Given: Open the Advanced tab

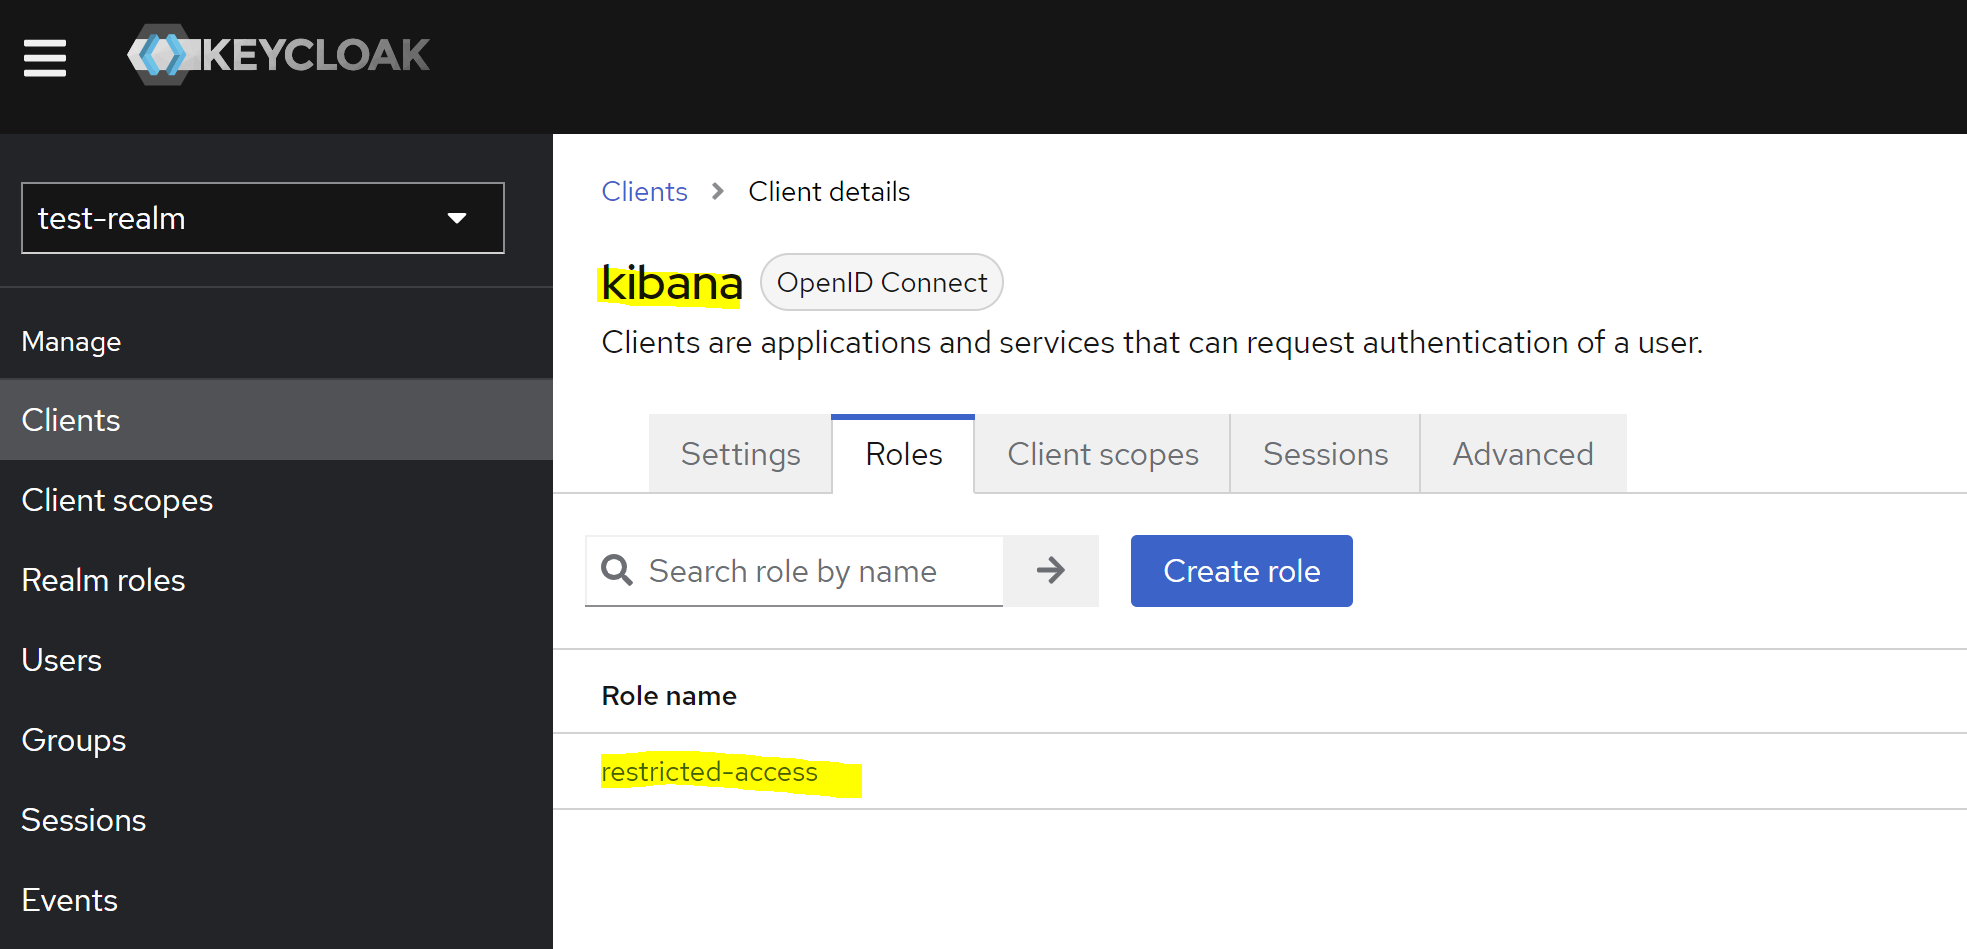Looking at the screenshot, I should click(x=1522, y=454).
